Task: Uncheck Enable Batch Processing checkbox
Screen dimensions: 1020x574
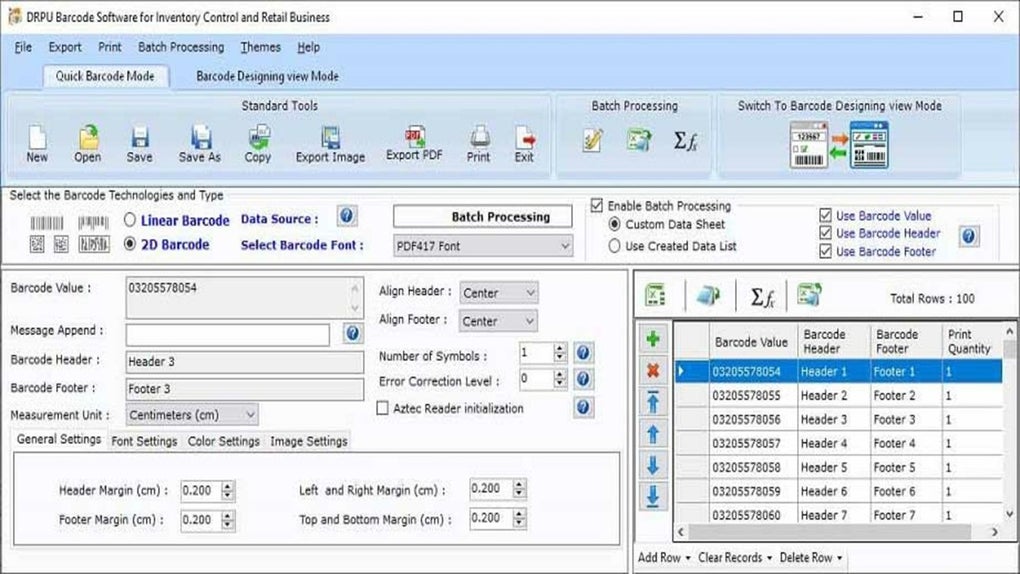Action: (597, 206)
